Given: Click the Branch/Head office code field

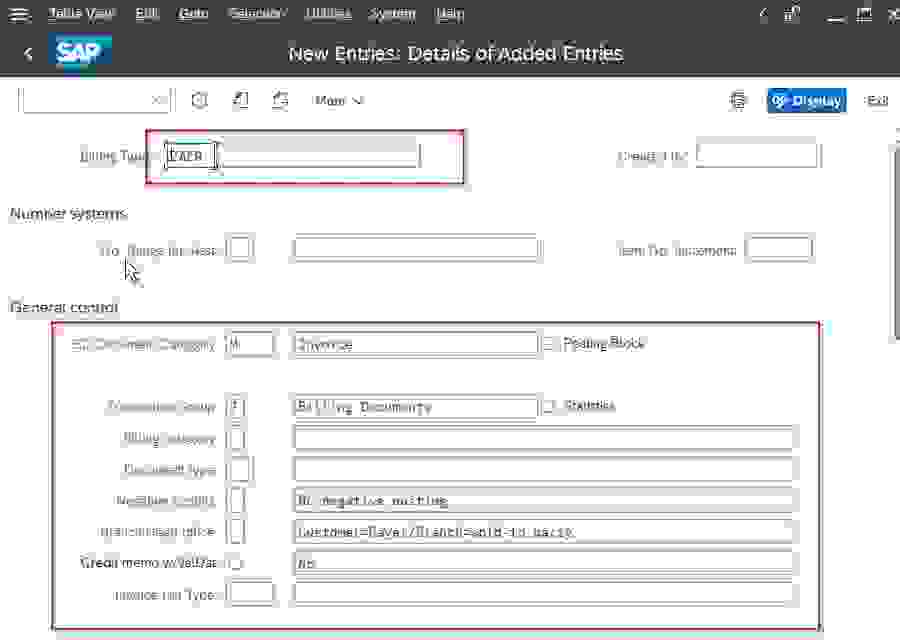Looking at the screenshot, I should [x=235, y=532].
